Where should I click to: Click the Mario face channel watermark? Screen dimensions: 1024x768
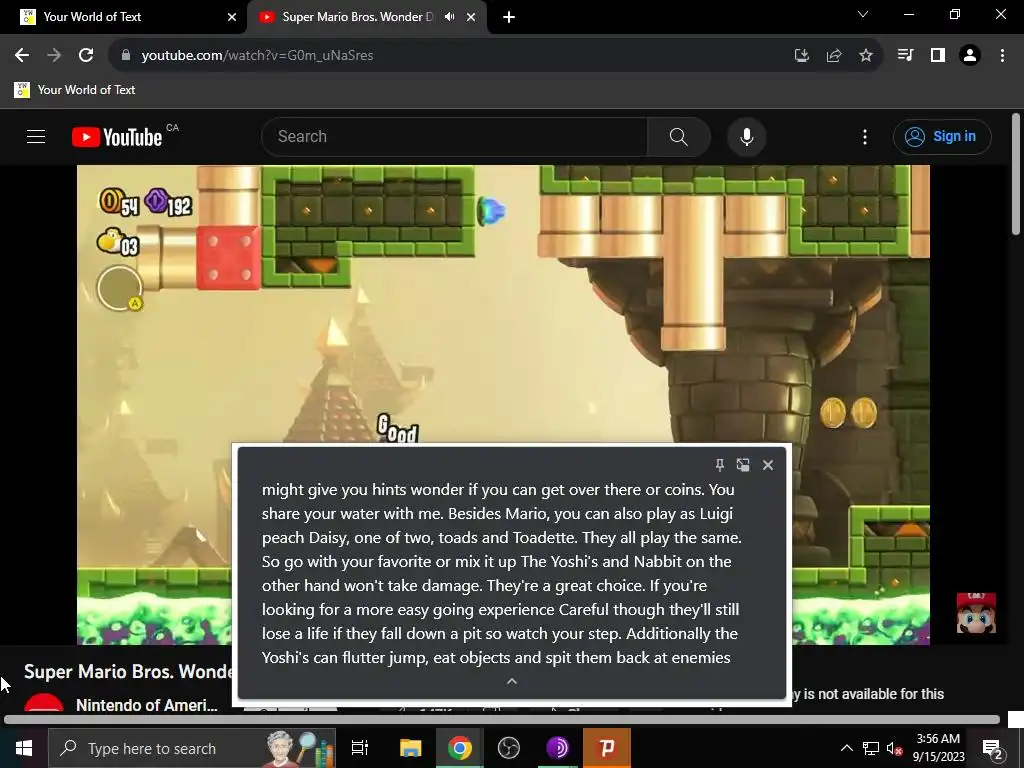[976, 613]
